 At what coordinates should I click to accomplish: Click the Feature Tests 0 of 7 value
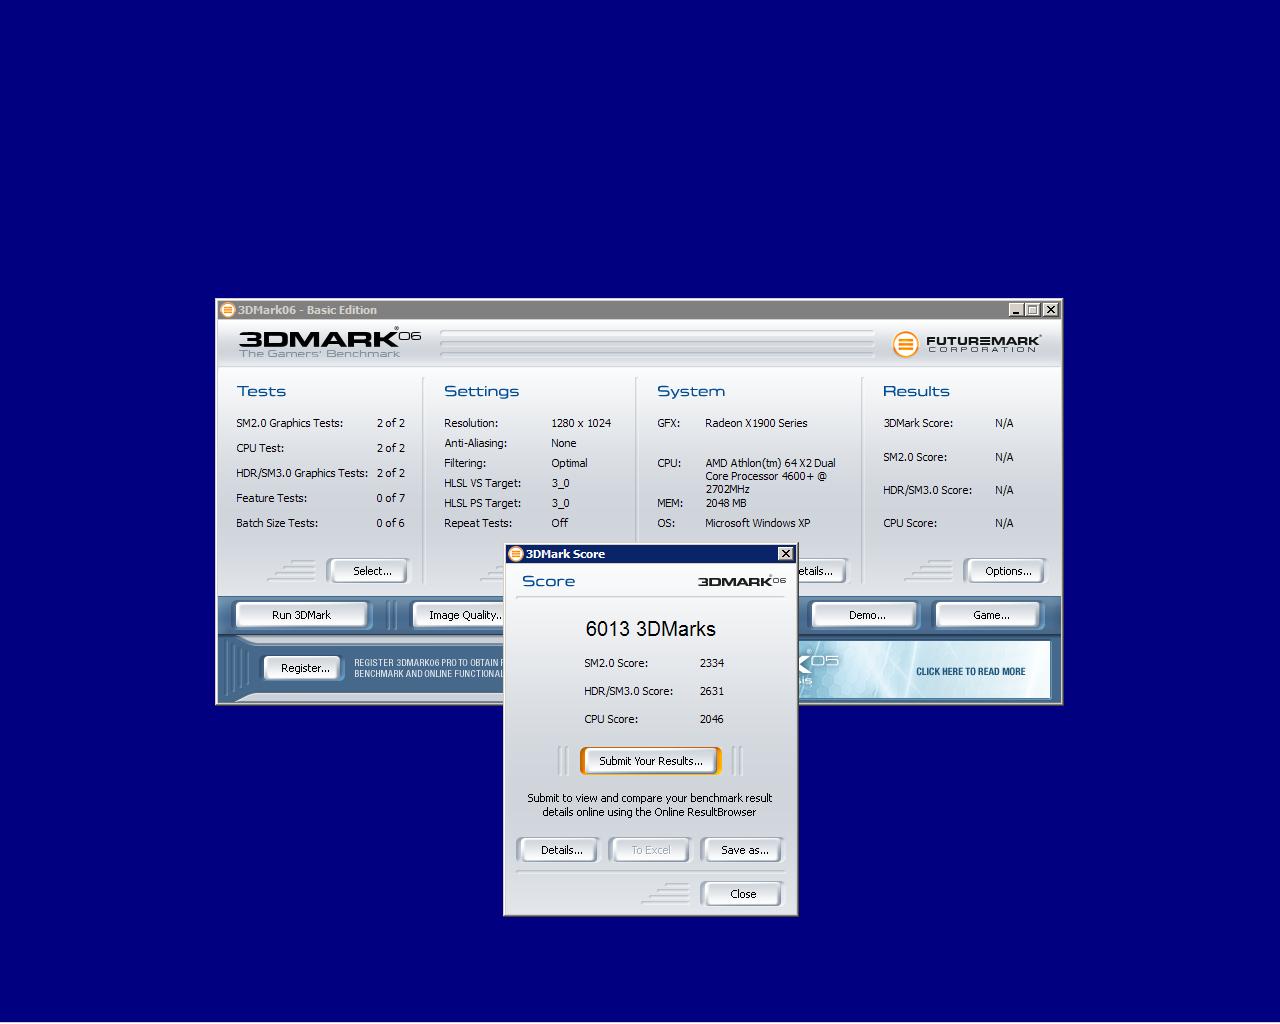pyautogui.click(x=390, y=498)
